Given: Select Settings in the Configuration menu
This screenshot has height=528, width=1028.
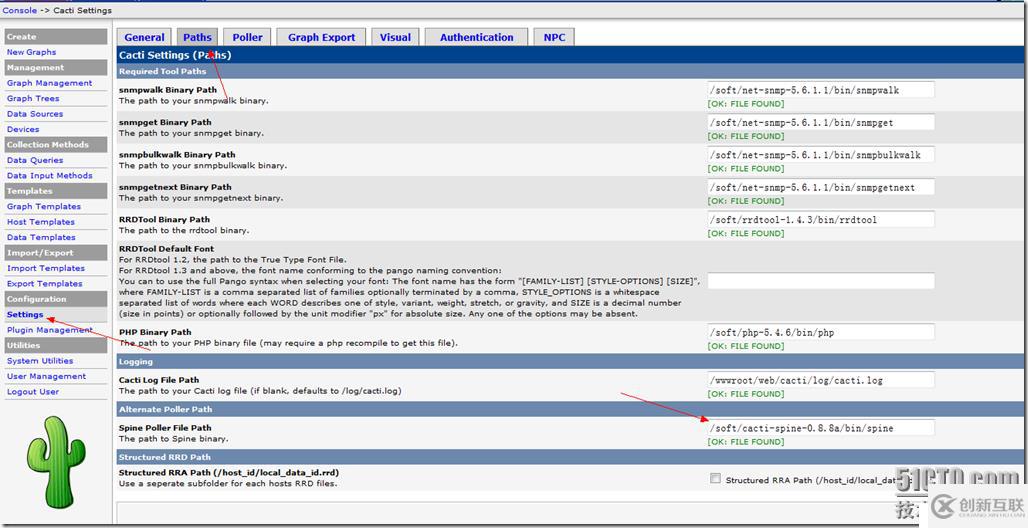Looking at the screenshot, I should tap(25, 314).
